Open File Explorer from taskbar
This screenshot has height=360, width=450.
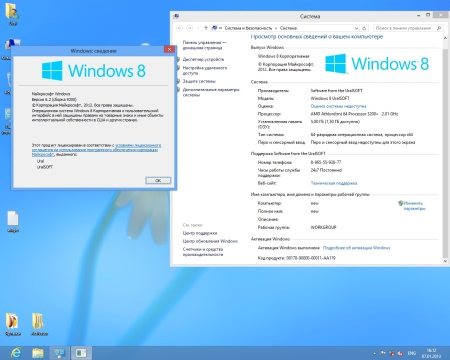coord(38,353)
